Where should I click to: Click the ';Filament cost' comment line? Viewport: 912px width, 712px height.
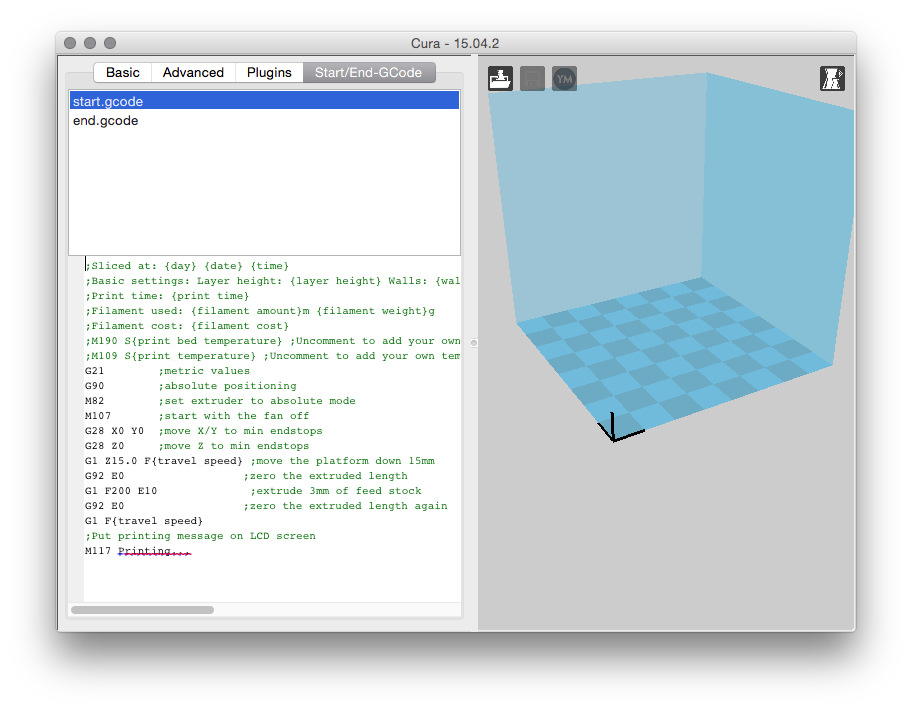click(187, 326)
